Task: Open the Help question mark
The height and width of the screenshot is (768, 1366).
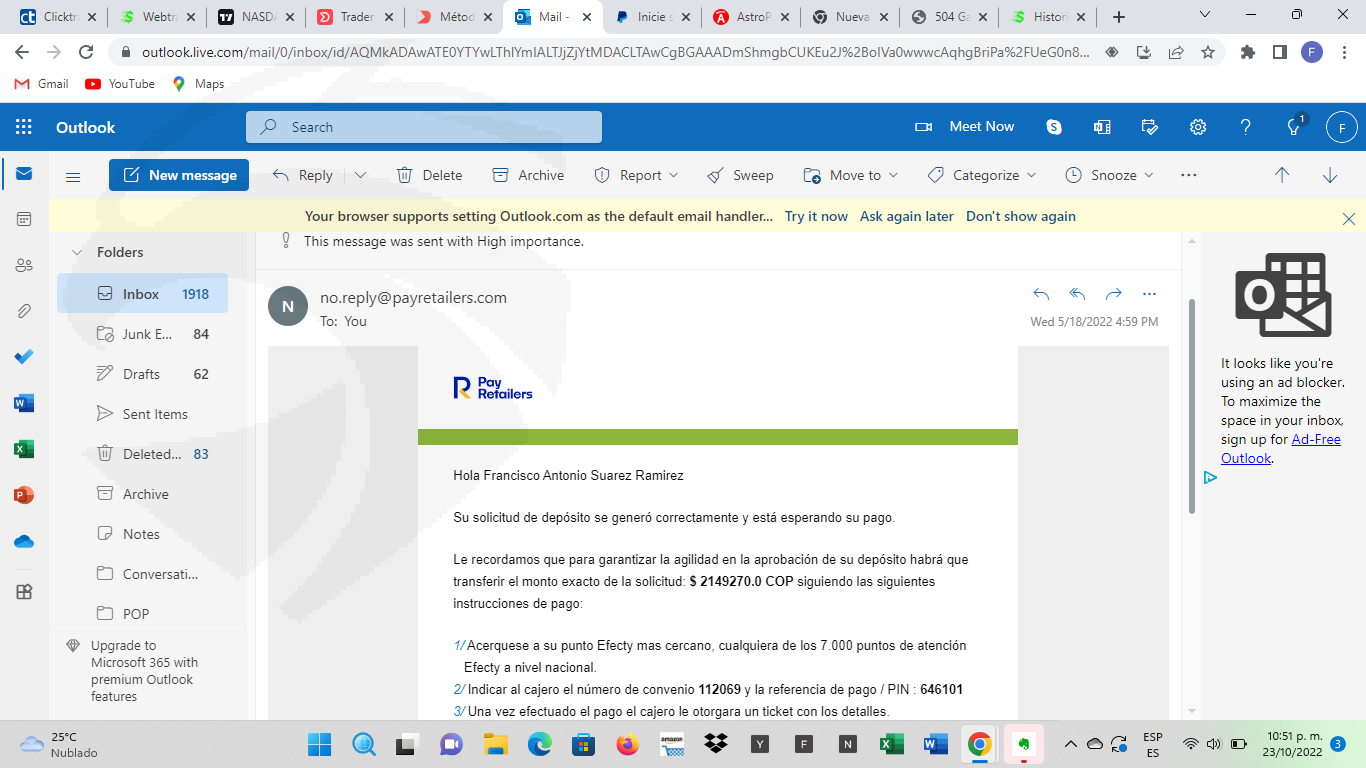Action: coord(1246,127)
